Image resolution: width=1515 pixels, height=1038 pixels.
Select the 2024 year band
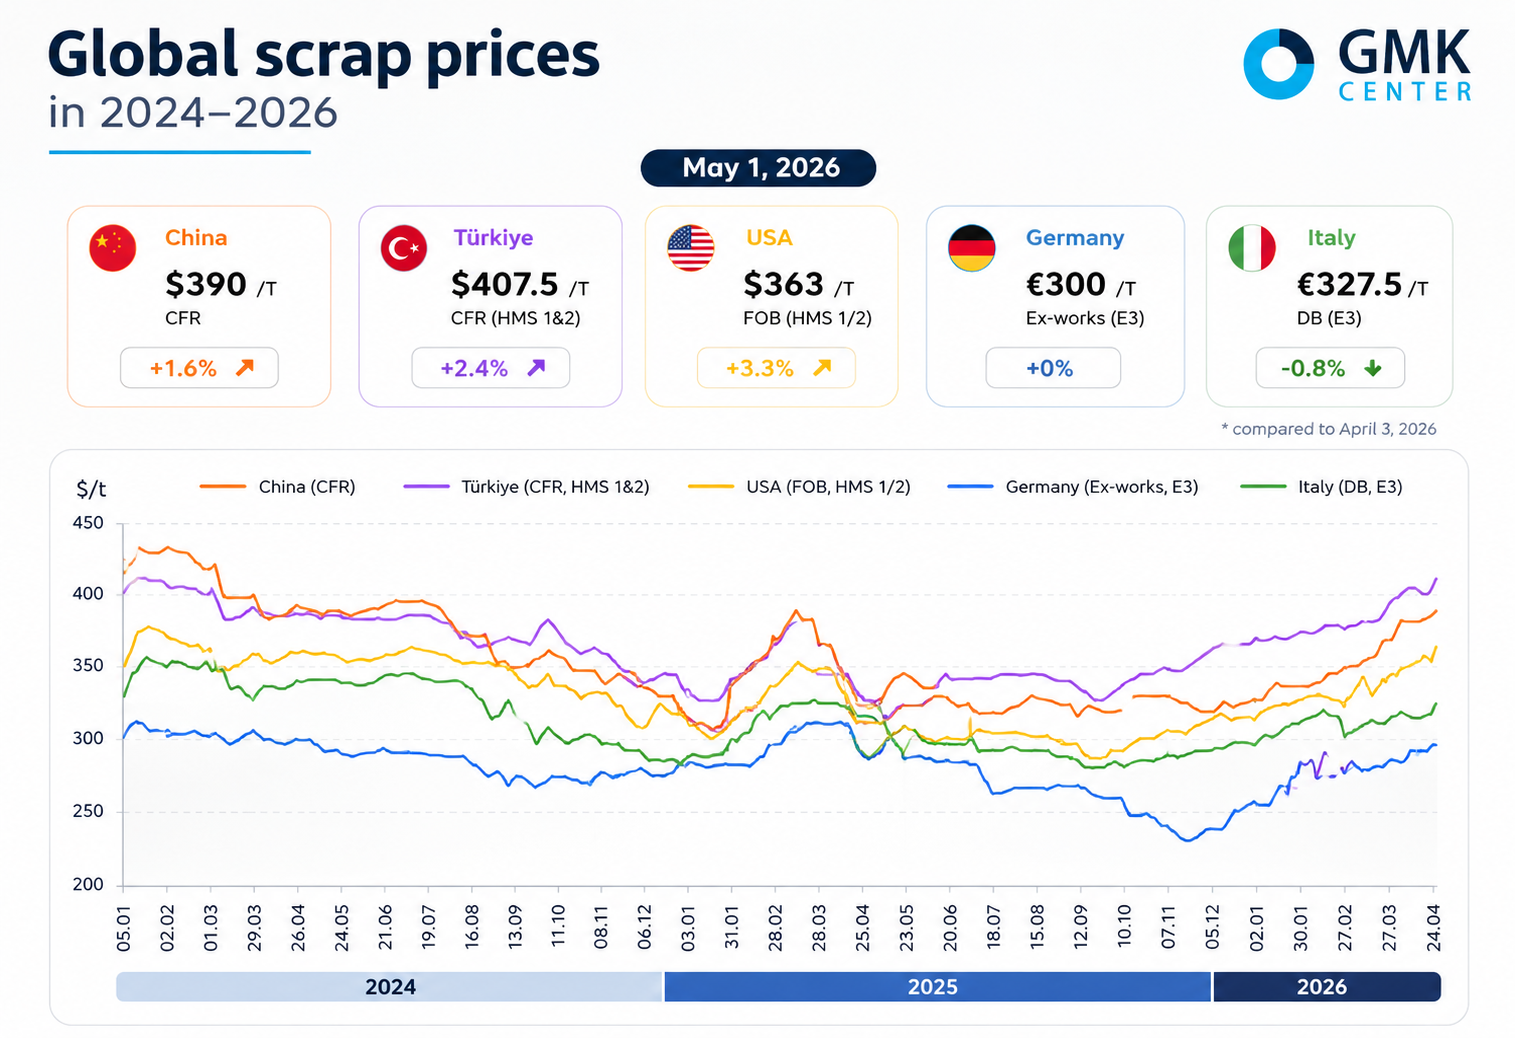pos(390,987)
